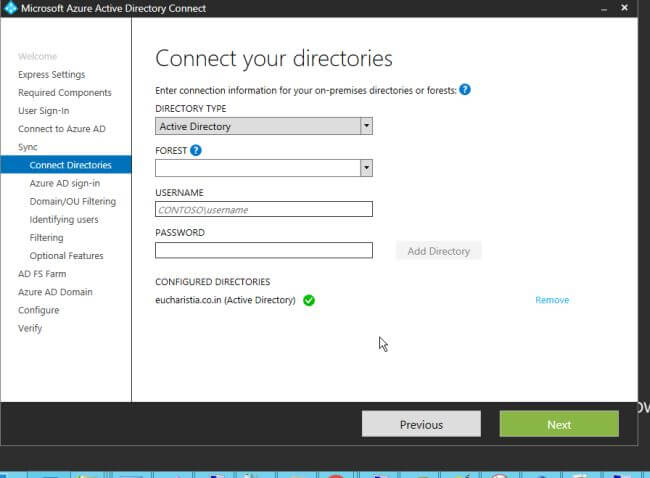Viewport: 650px width, 478px height.
Task: Click the green check next to eucharistia.co.in
Action: (x=309, y=300)
